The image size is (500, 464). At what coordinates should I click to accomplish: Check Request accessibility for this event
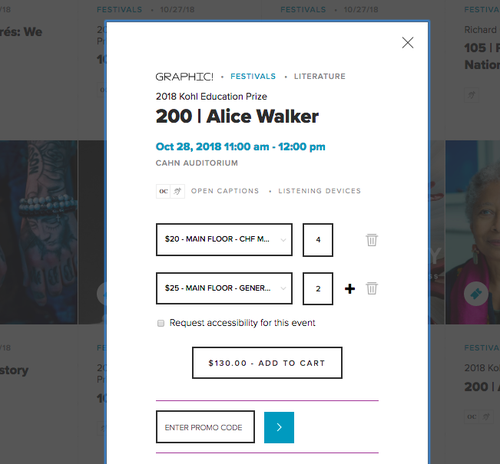(161, 323)
